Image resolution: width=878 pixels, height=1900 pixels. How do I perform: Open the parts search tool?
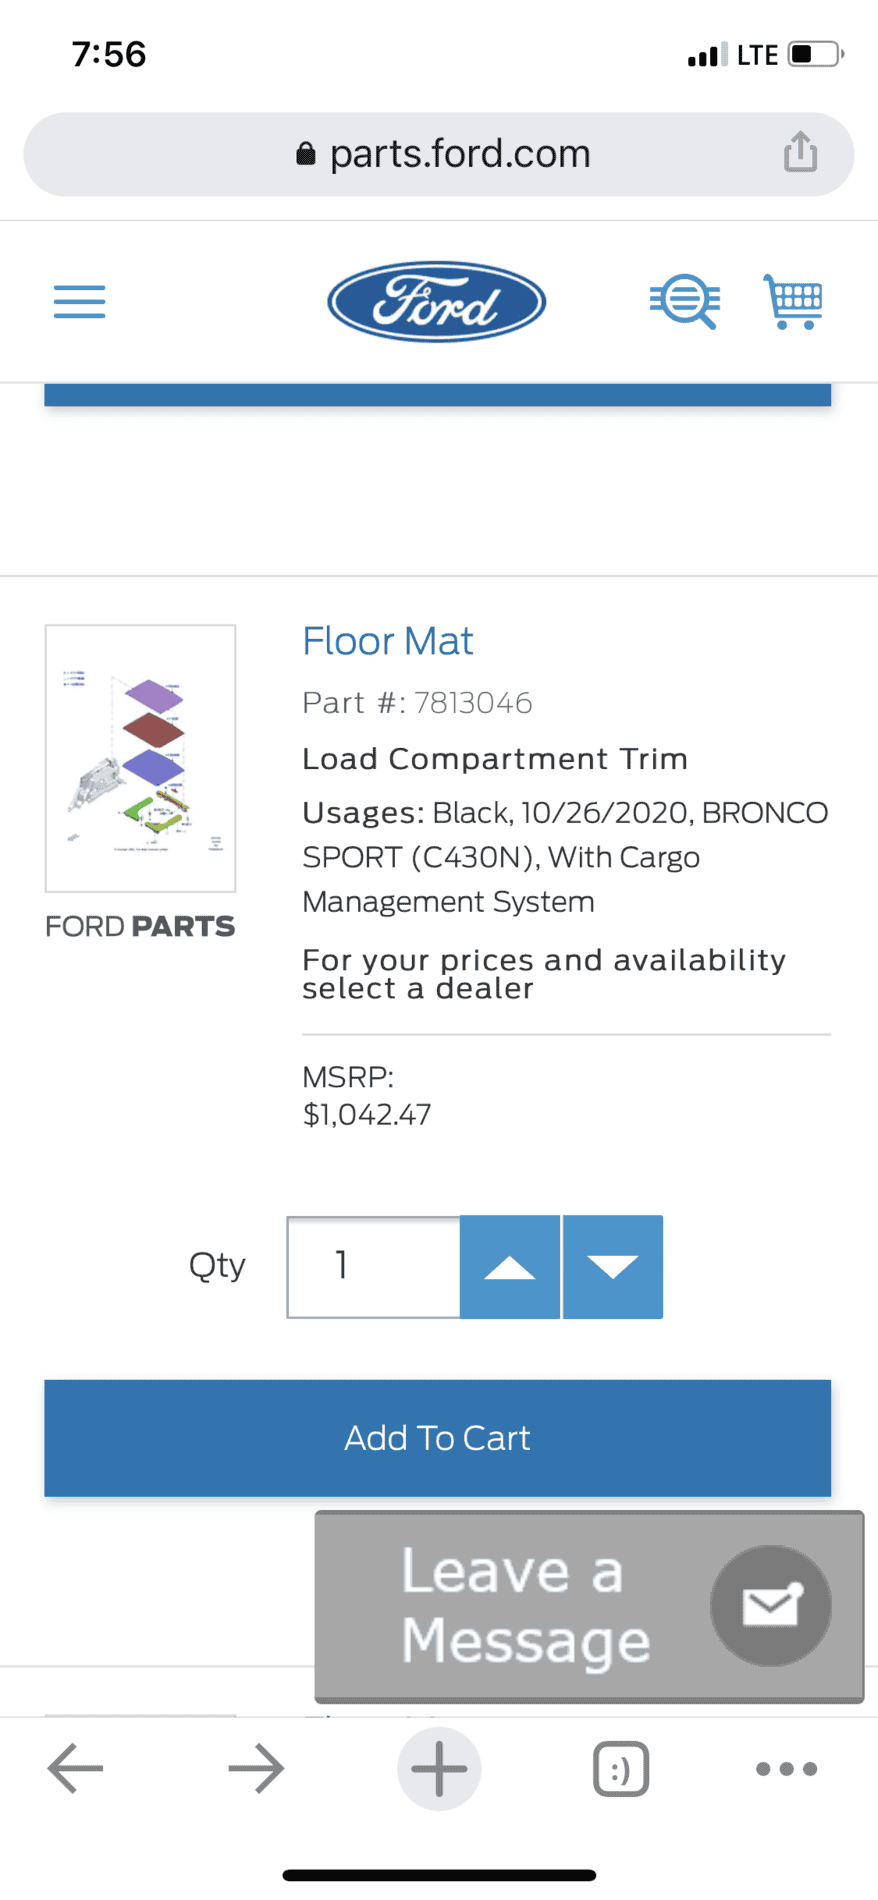(x=685, y=301)
